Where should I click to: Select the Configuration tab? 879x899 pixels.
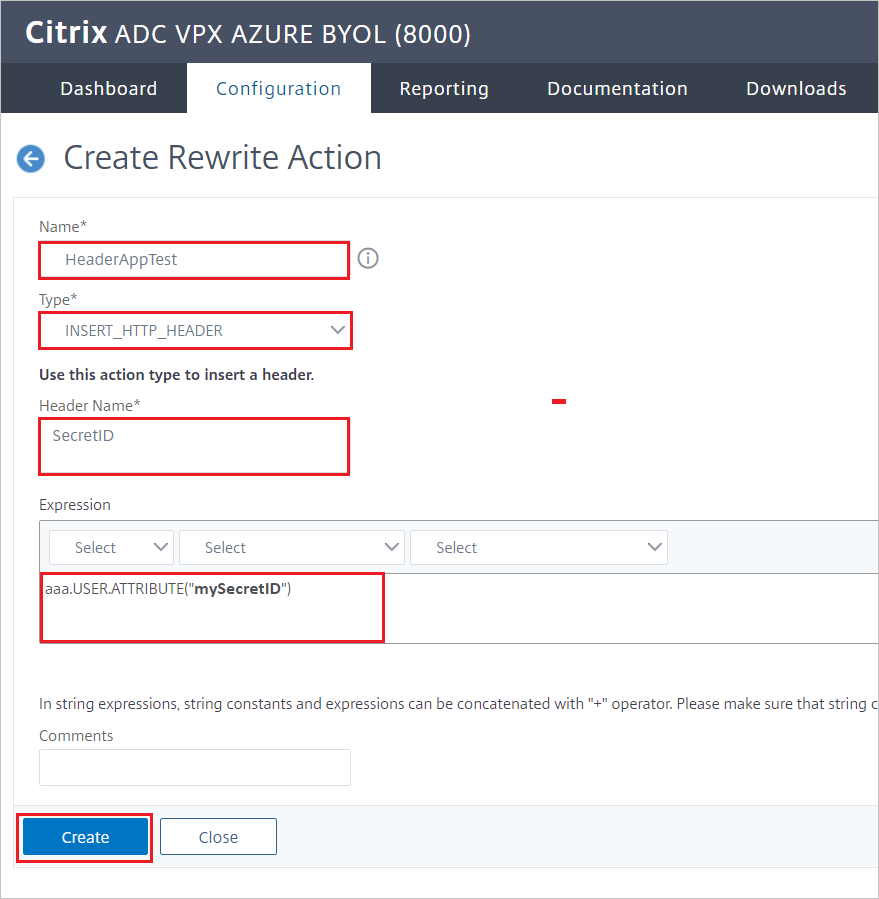point(278,88)
